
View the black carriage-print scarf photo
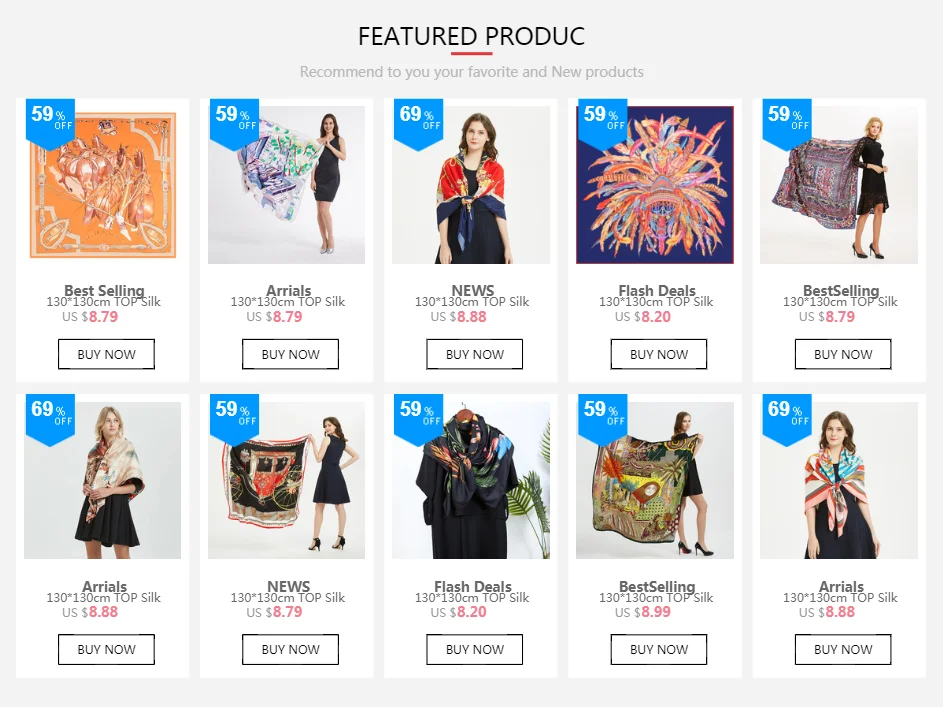point(286,480)
